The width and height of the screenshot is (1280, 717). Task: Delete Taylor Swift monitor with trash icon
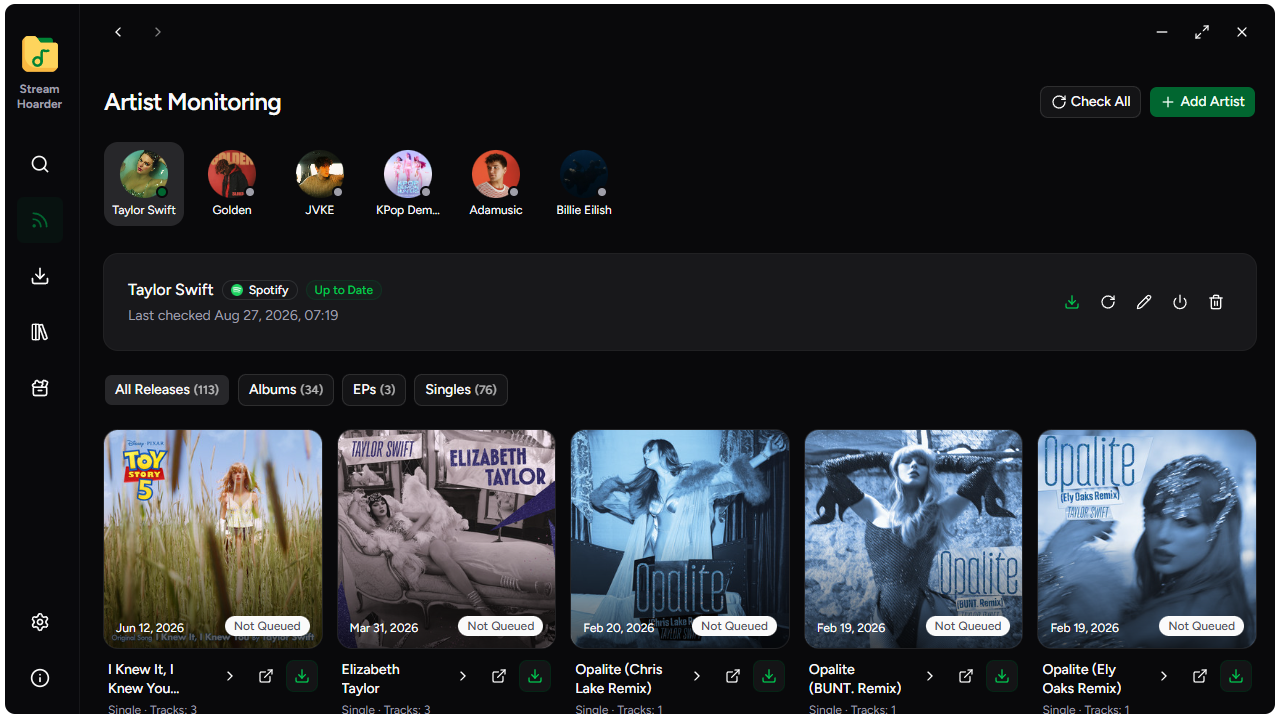[1216, 302]
